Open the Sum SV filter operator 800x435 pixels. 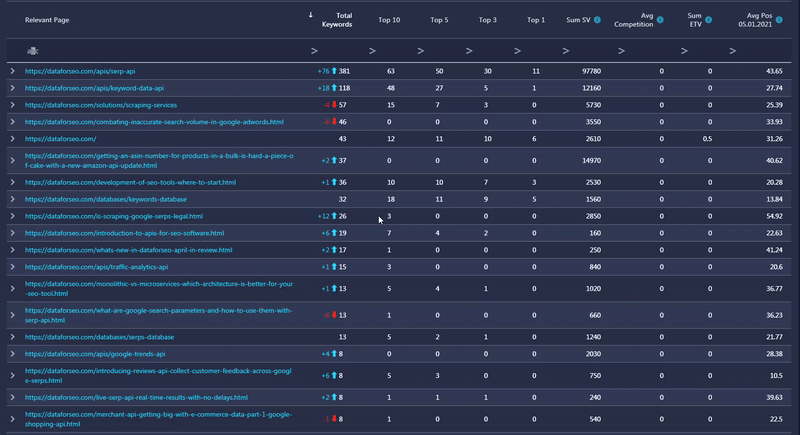tap(566, 50)
